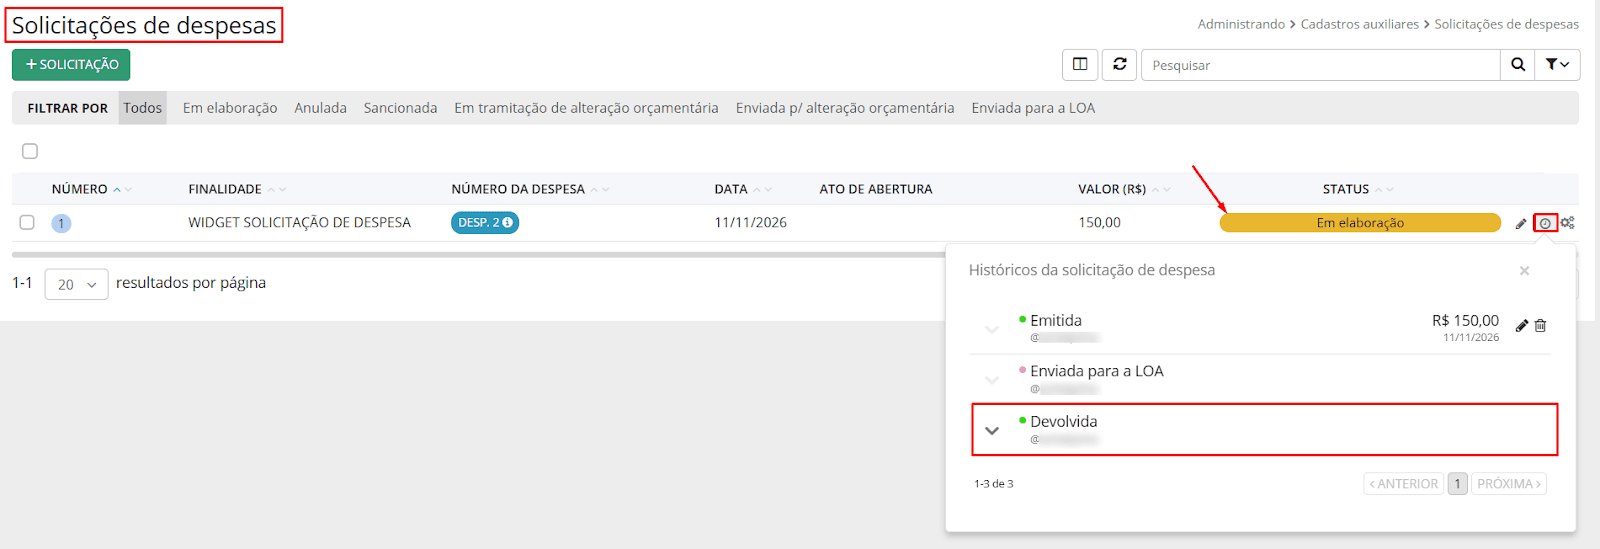
Task: Click the + SOLICITAÇÃO button
Action: [71, 65]
